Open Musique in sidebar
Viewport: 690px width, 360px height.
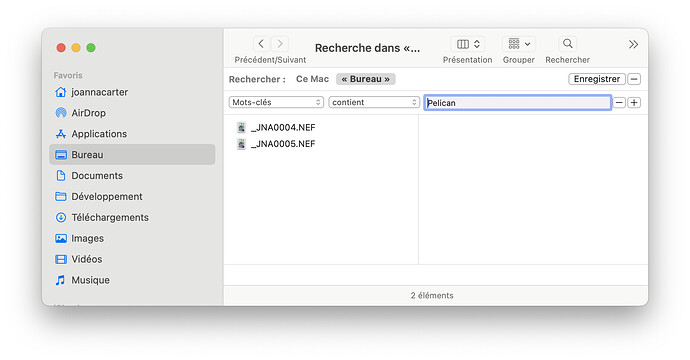(132, 280)
